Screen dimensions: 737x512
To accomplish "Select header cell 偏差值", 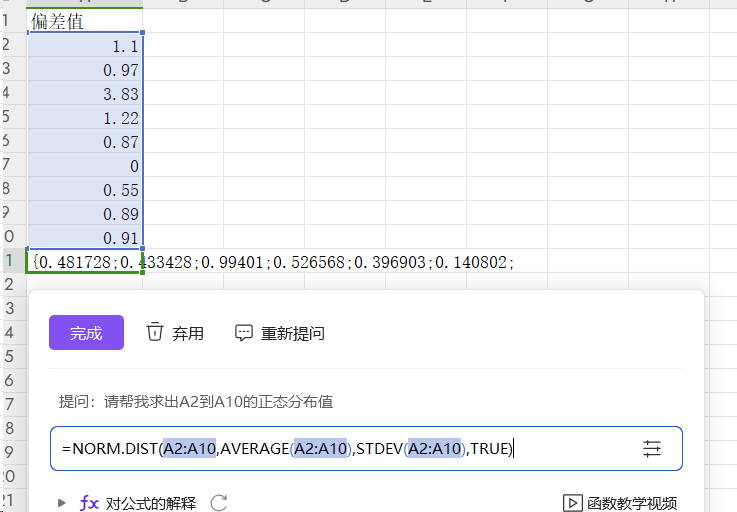I will pyautogui.click(x=85, y=21).
